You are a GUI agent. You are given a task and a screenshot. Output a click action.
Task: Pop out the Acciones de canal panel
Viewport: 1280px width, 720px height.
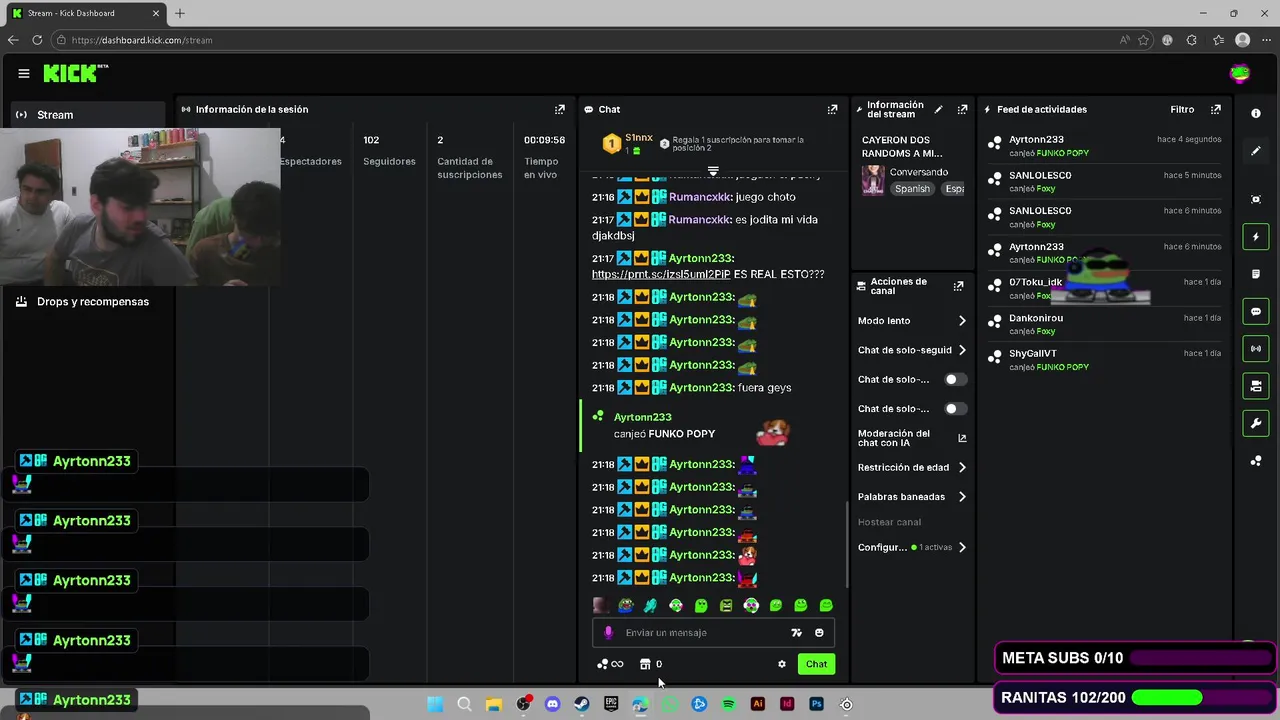(x=958, y=286)
